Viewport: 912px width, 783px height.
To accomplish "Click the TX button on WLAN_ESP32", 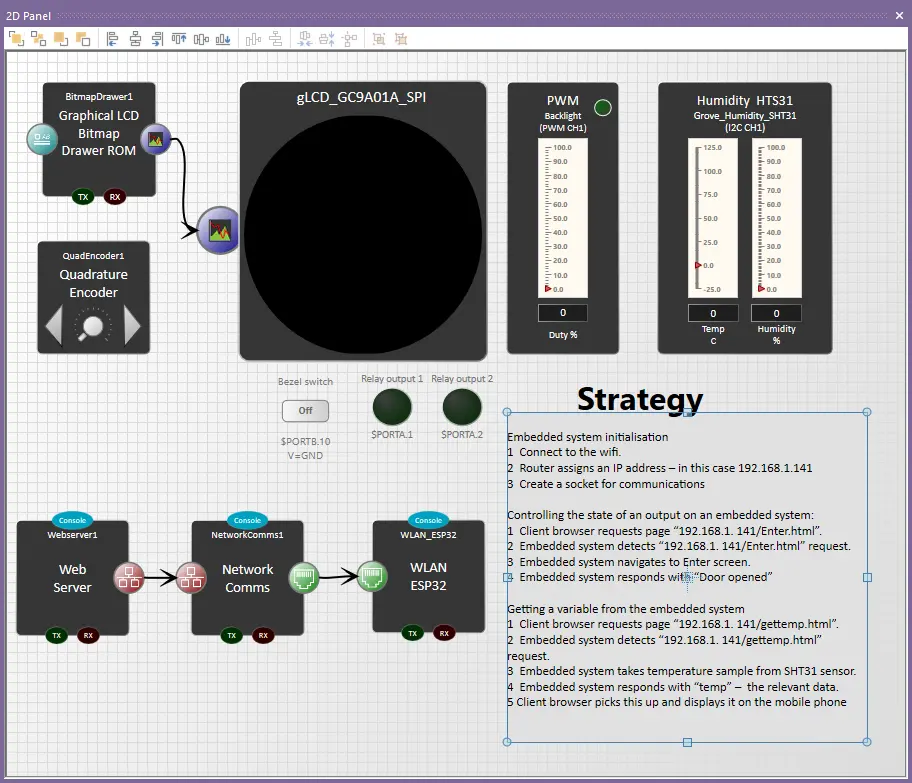I will point(412,632).
